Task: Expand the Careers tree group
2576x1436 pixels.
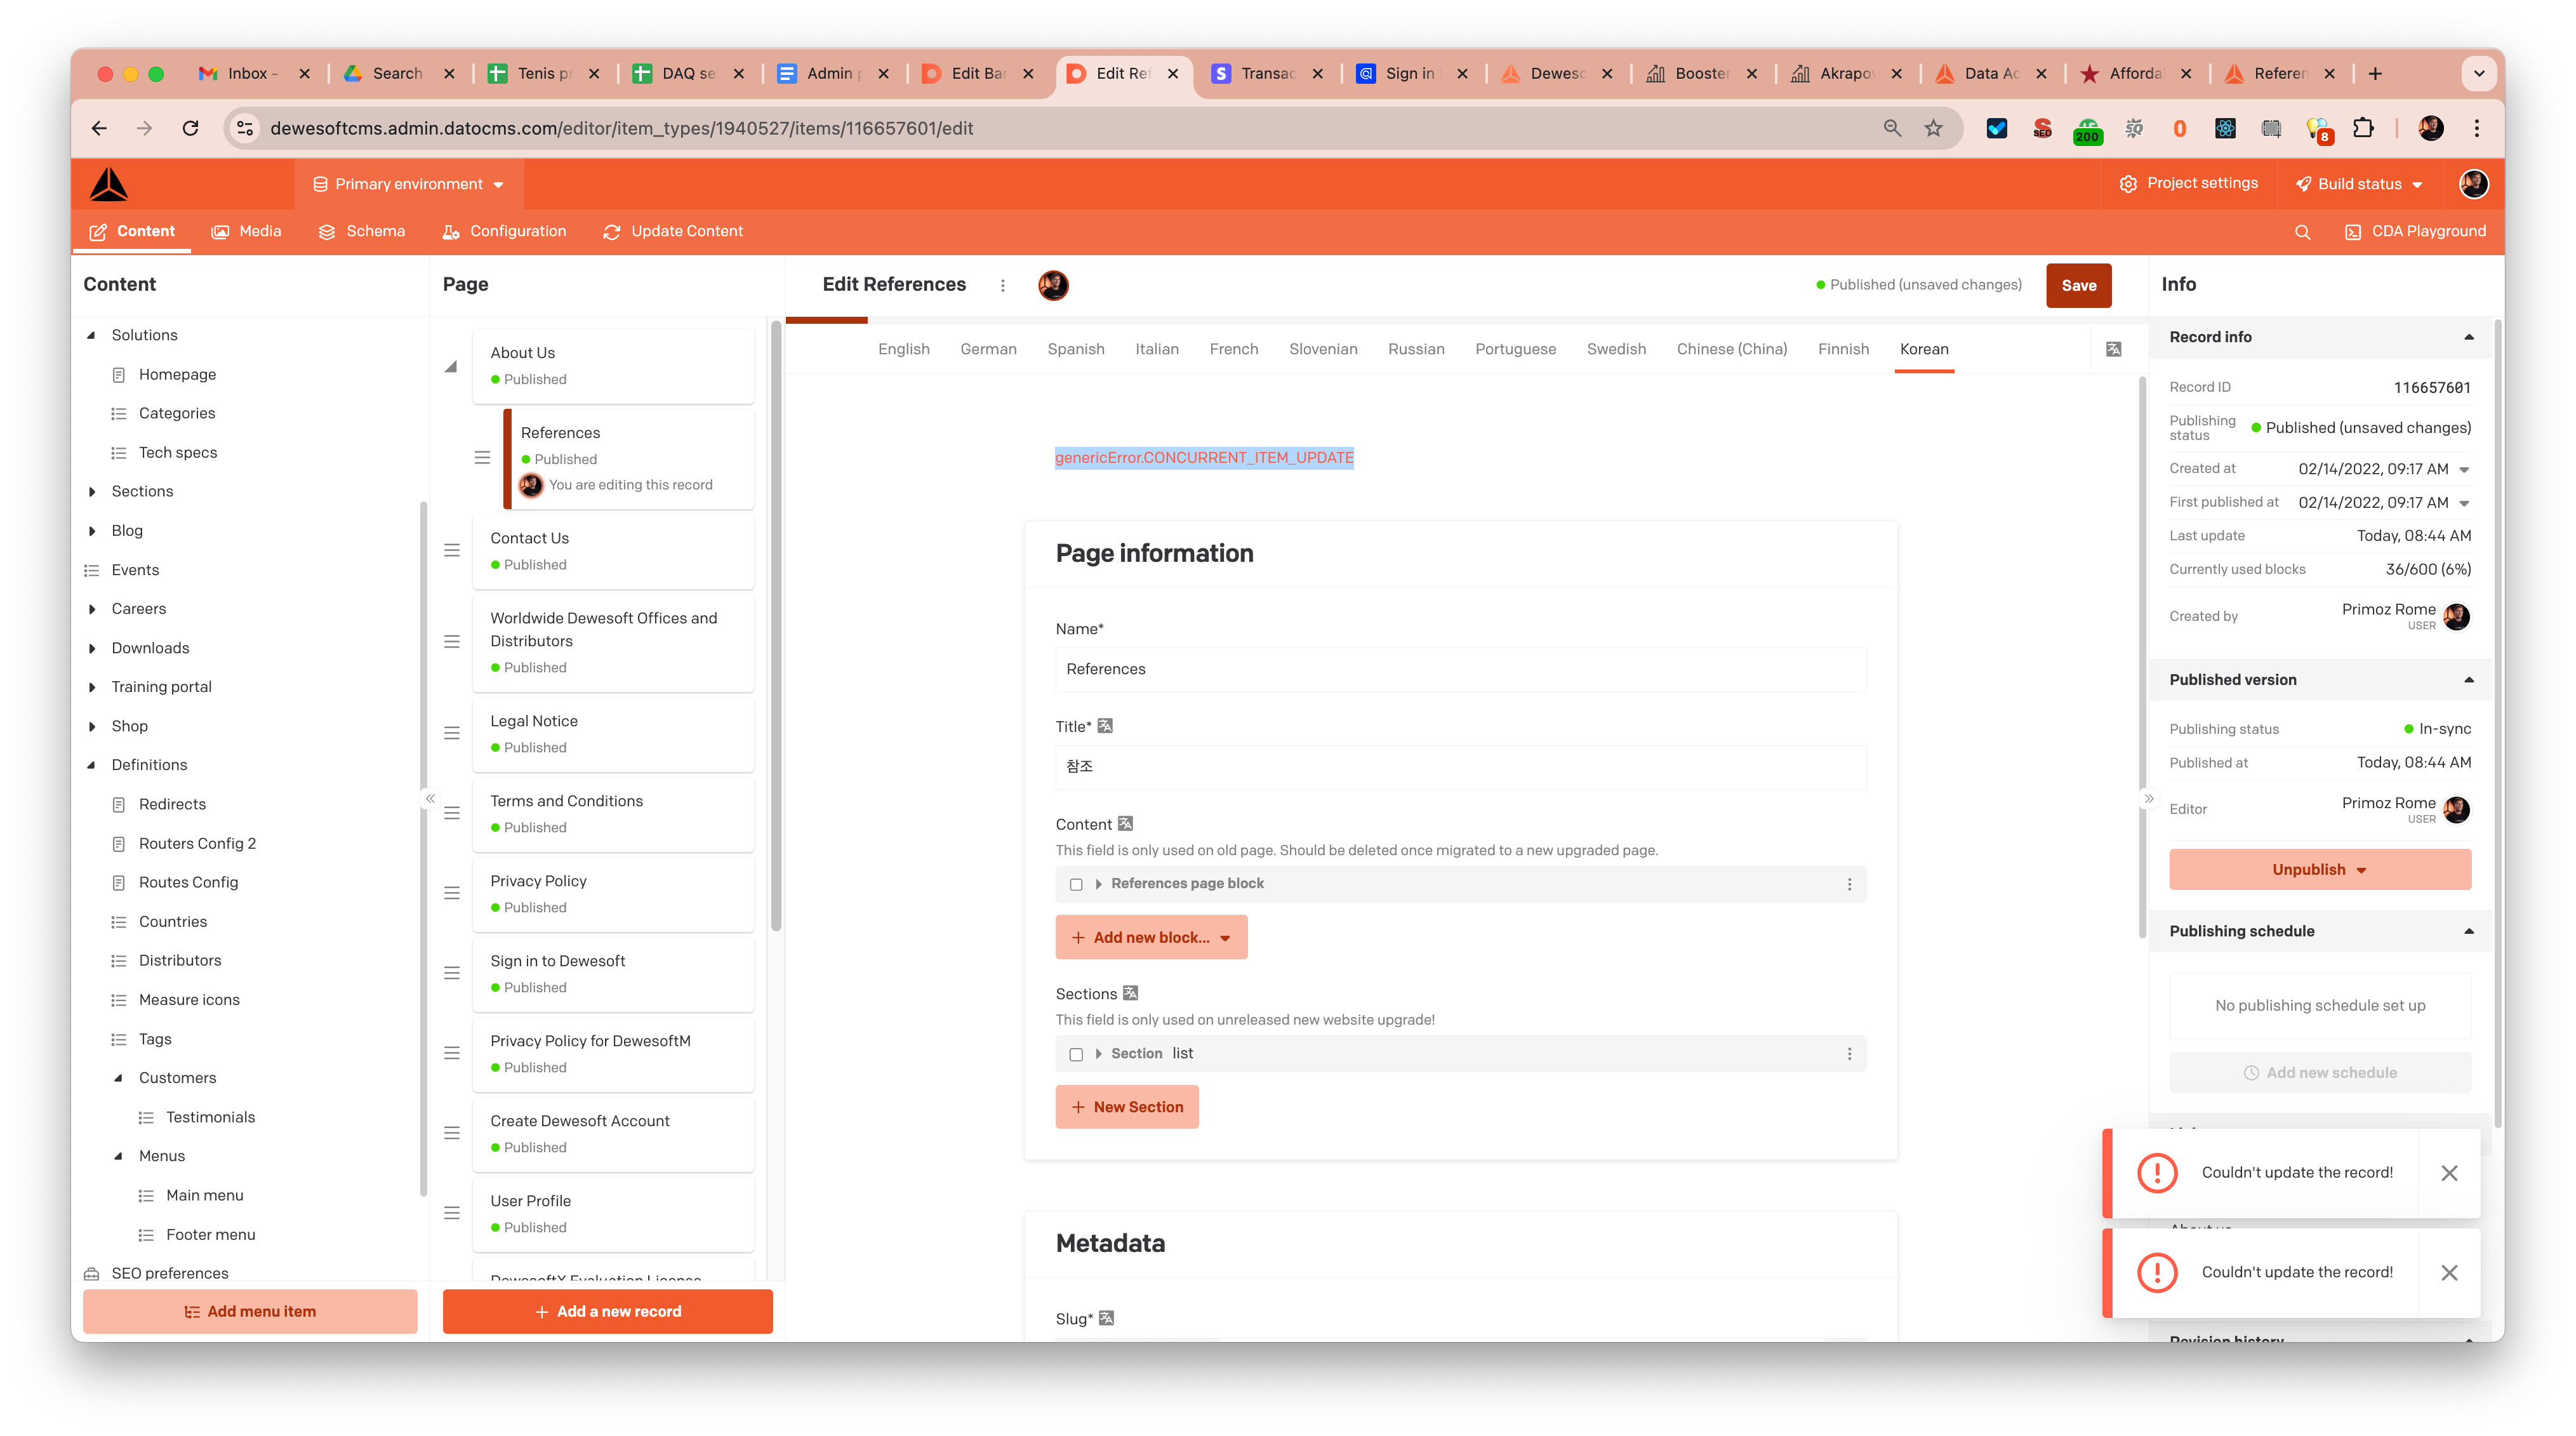Action: point(91,609)
